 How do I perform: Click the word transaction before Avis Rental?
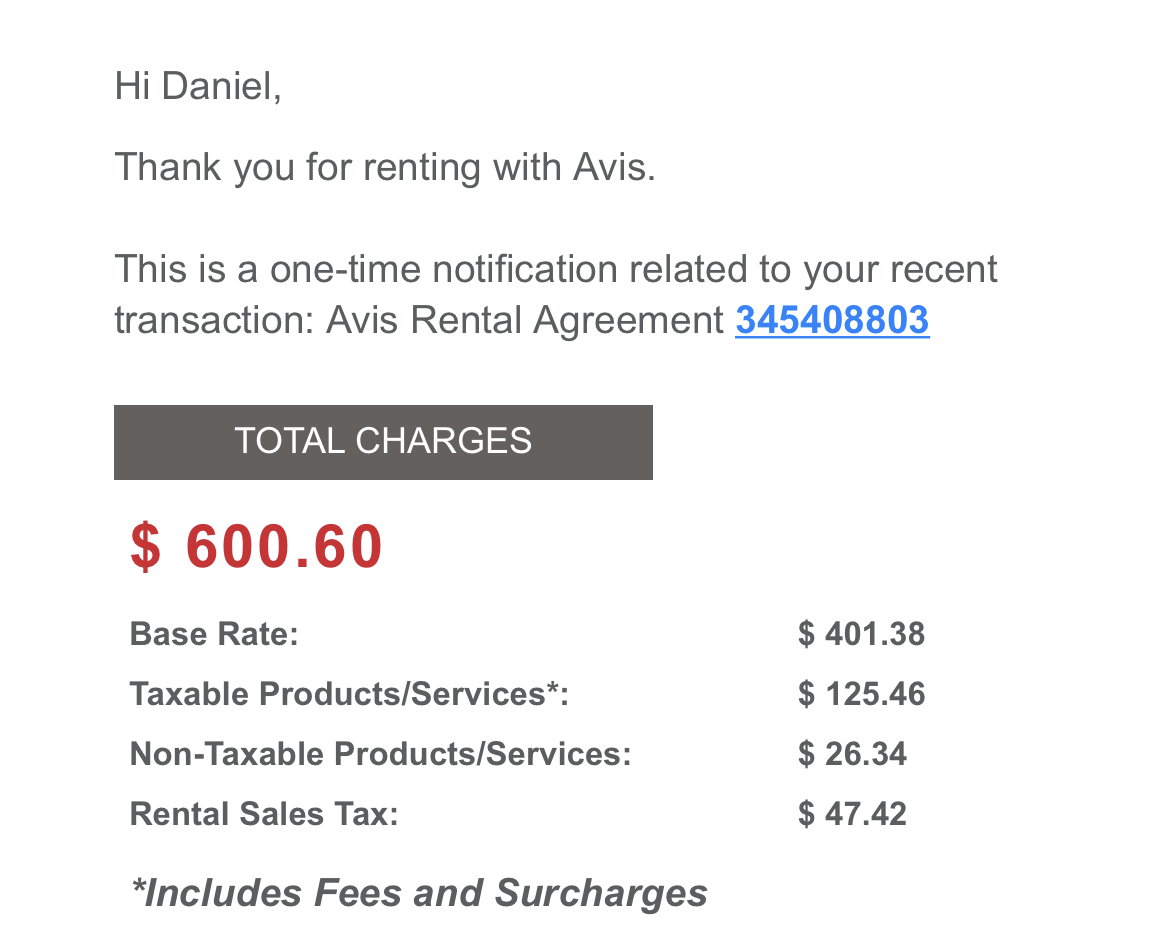pos(214,321)
